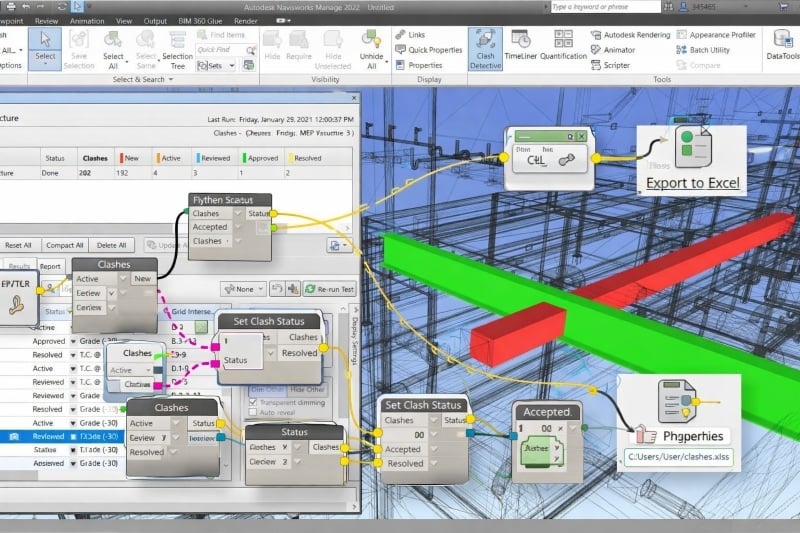Open the Find Items tool
Viewport: 800px width, 533px height.
pos(221,35)
